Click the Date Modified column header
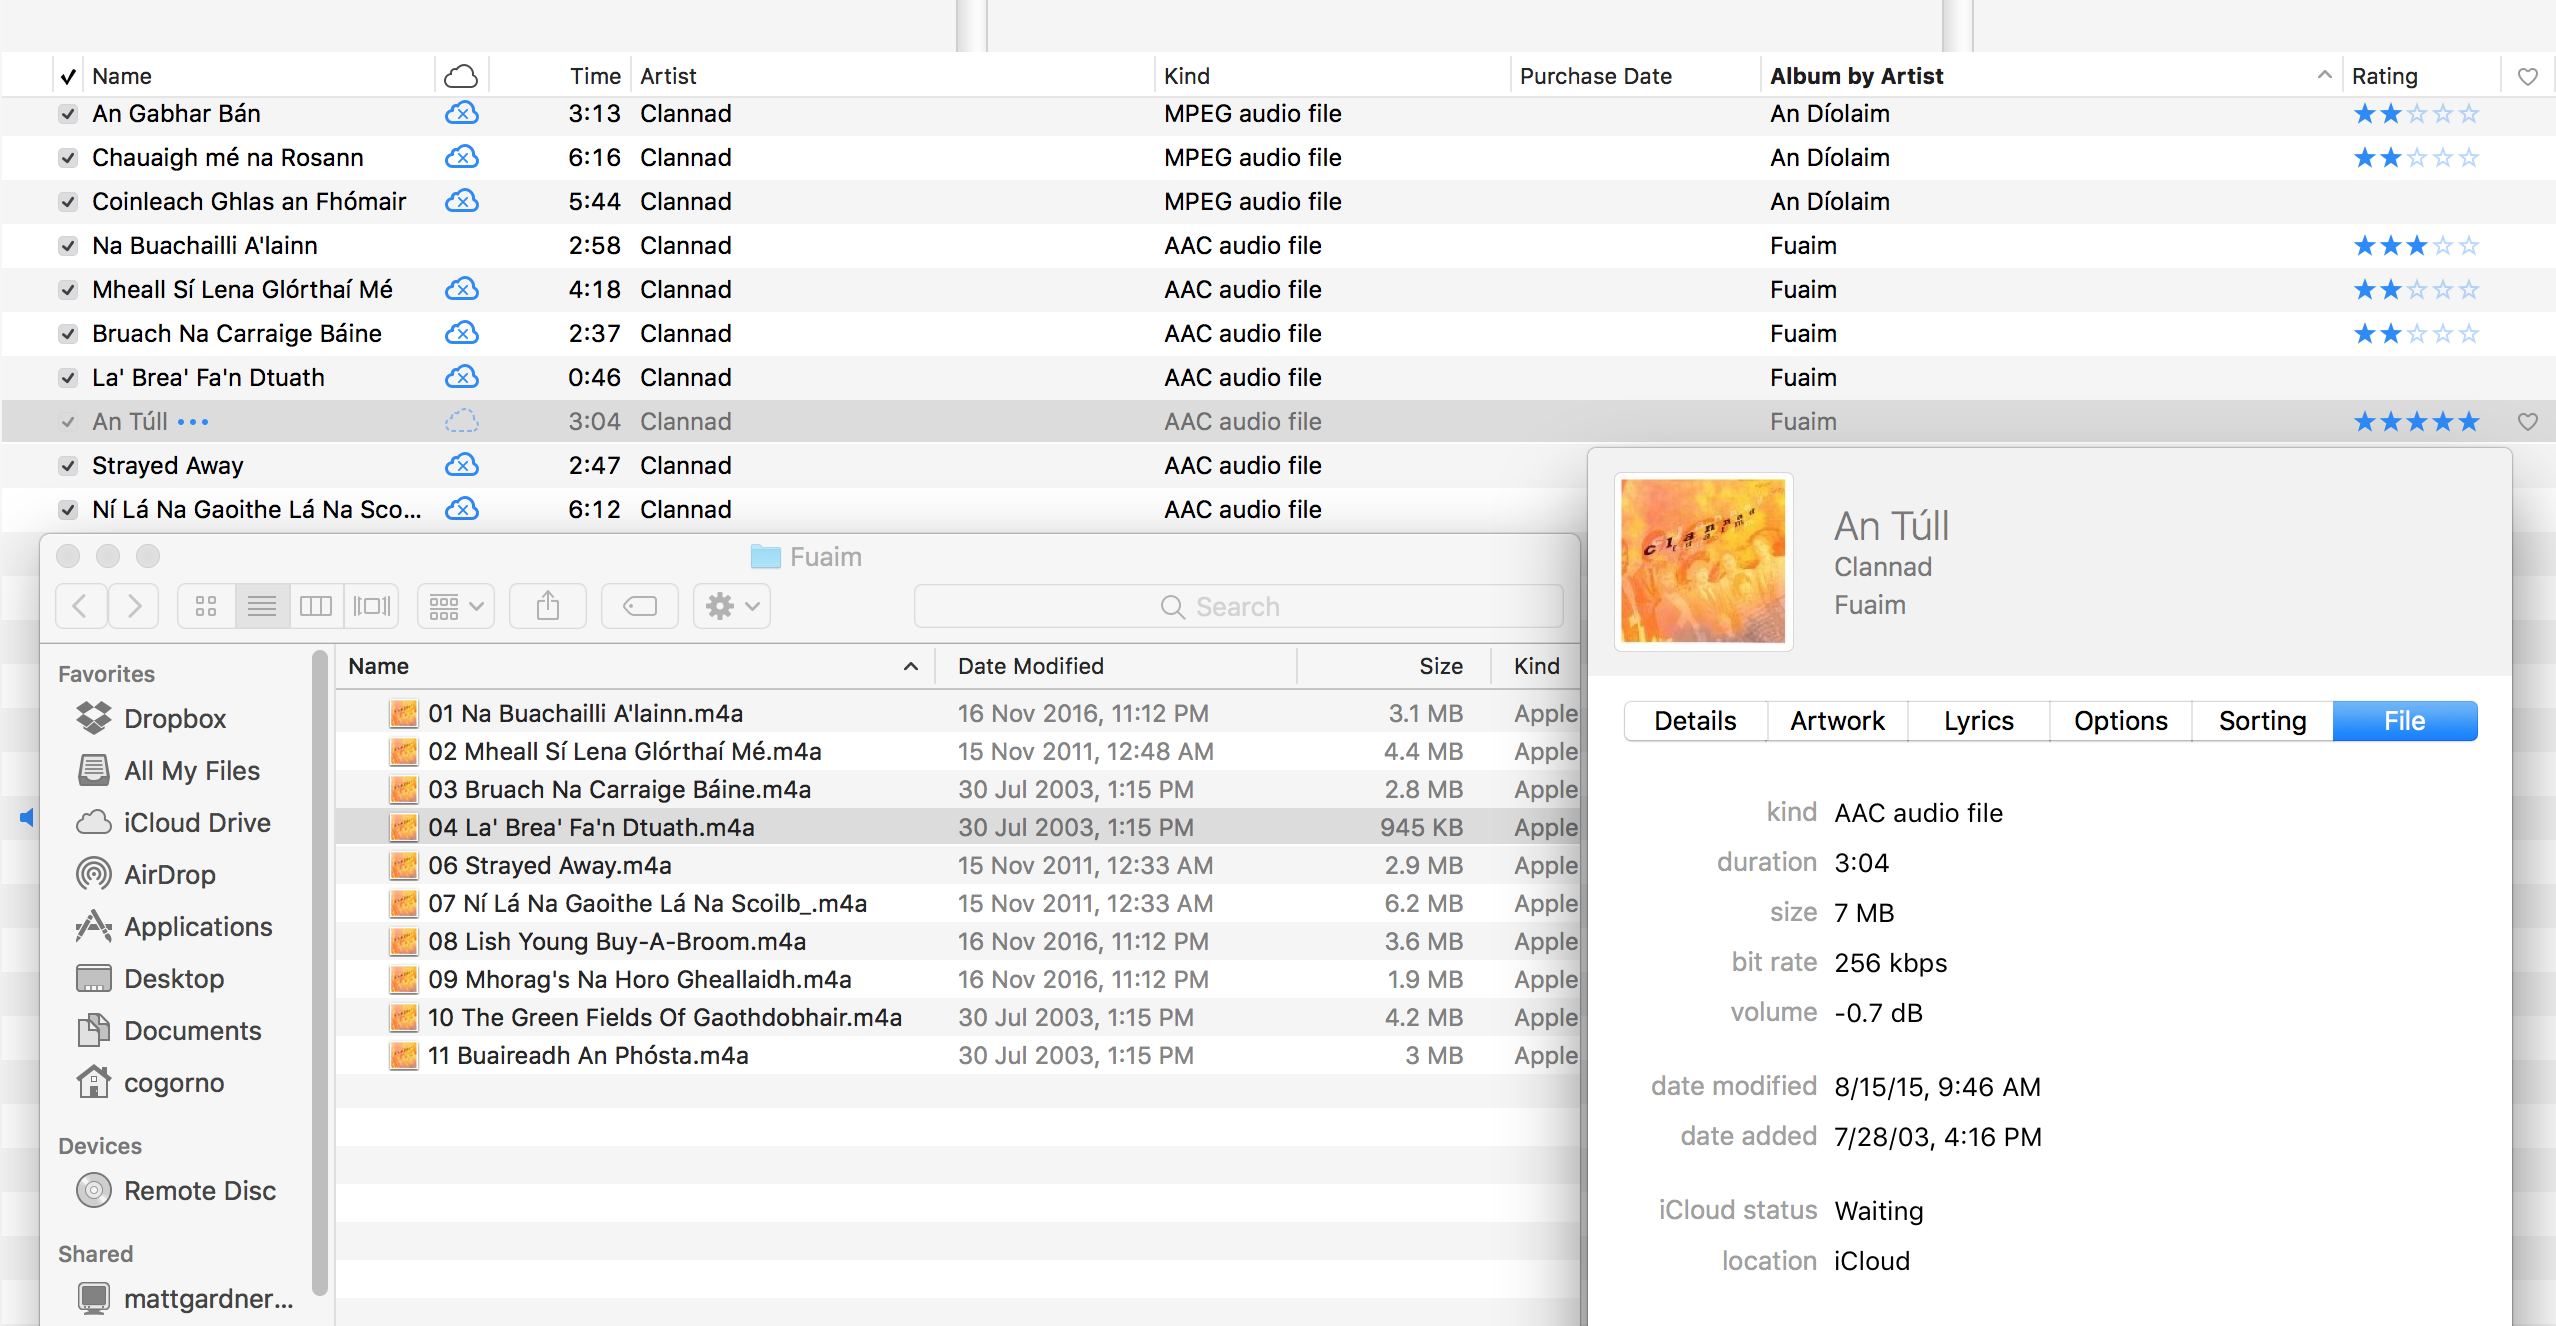 click(1030, 666)
